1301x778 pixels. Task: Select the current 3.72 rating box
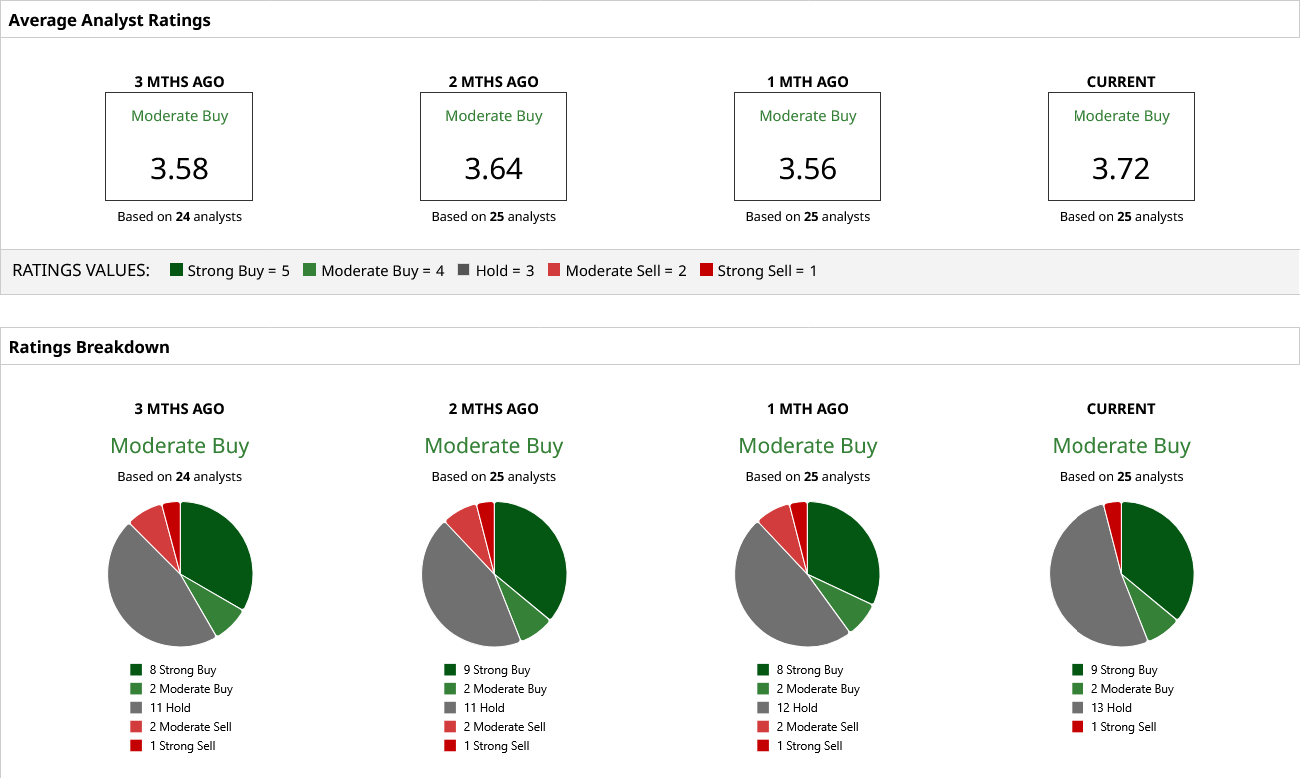coord(1121,147)
